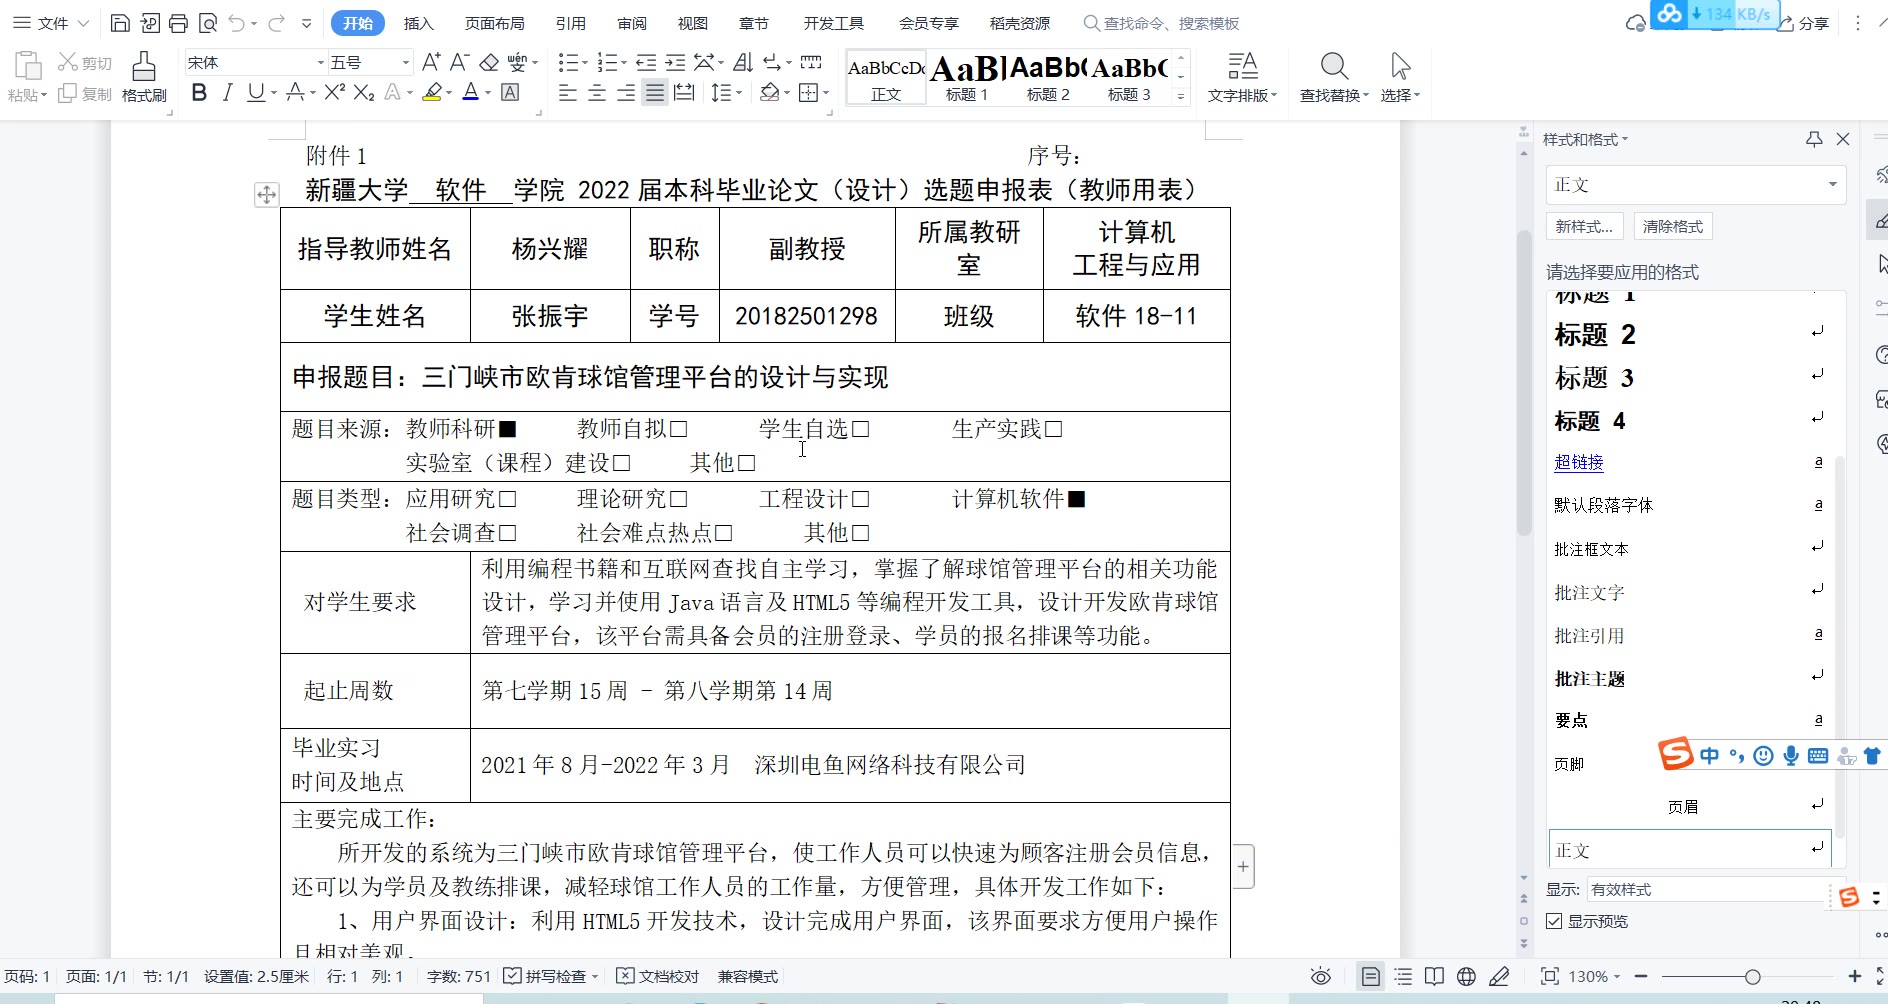This screenshot has width=1888, height=1004.
Task: Click the Superscript X² button
Action: tap(335, 92)
